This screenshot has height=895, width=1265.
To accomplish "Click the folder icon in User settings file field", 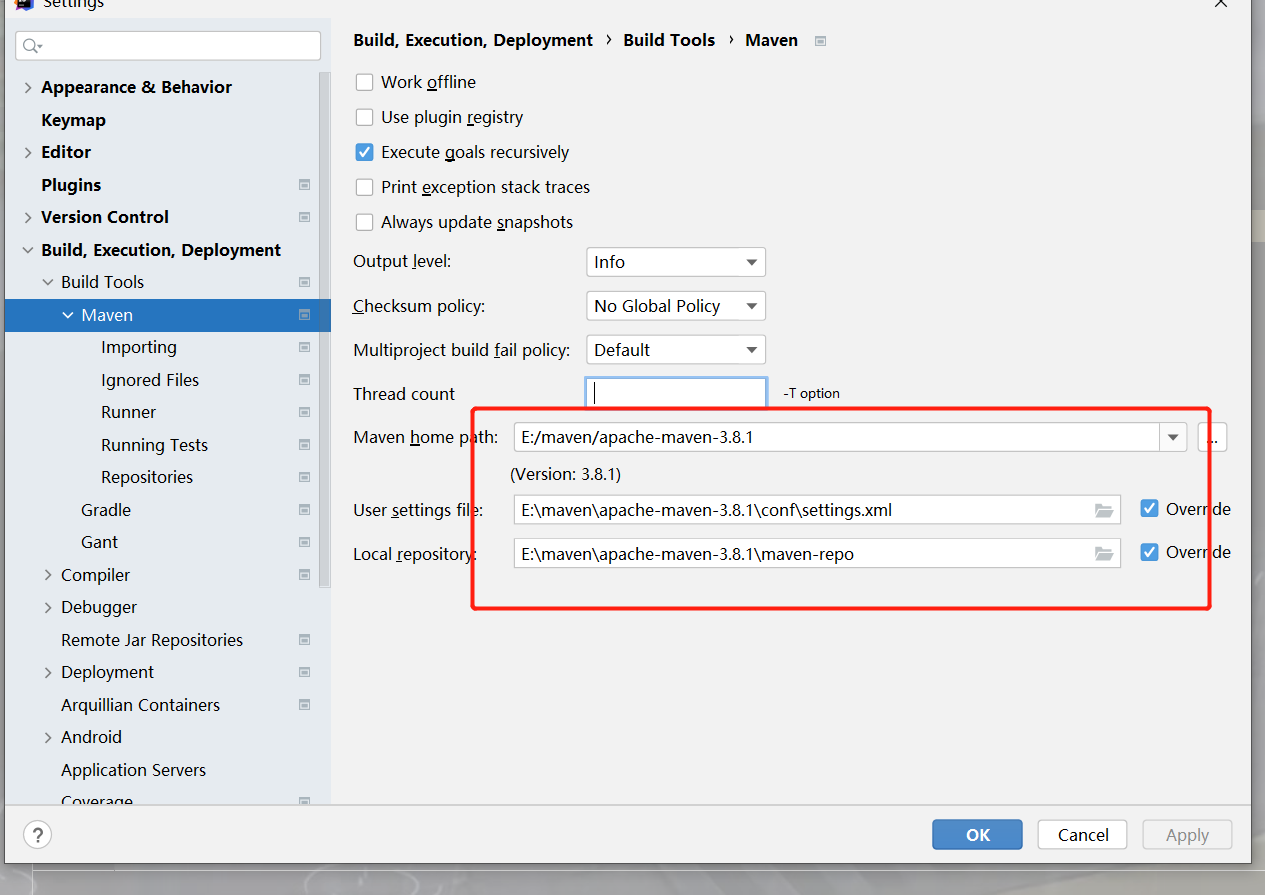I will click(1104, 510).
